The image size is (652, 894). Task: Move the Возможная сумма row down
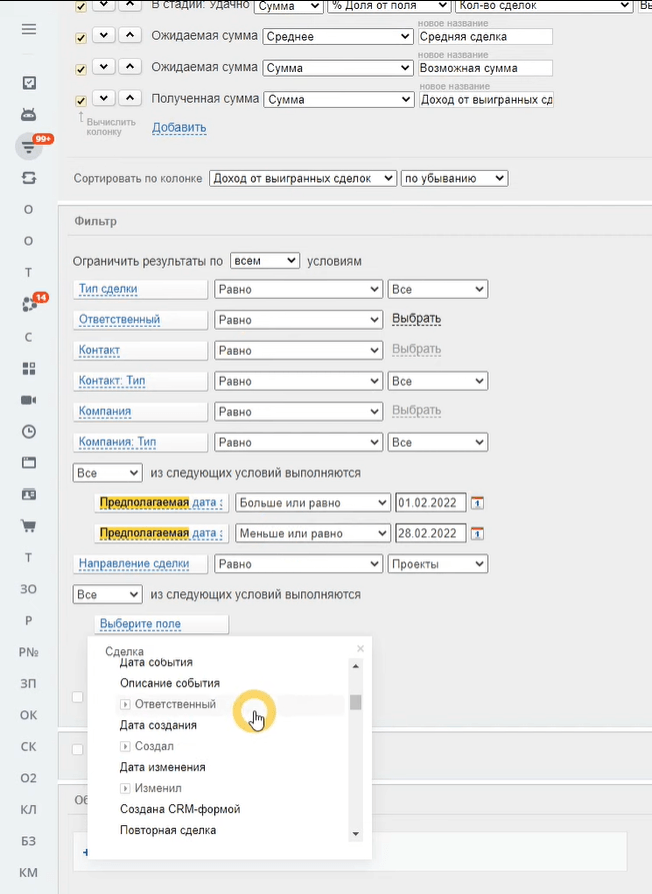point(104,67)
